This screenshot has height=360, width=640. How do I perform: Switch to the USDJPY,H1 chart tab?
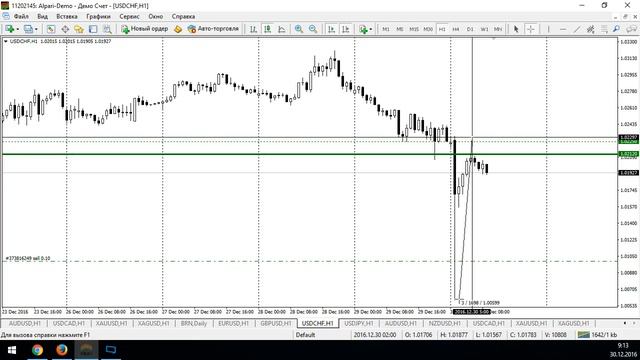point(359,323)
